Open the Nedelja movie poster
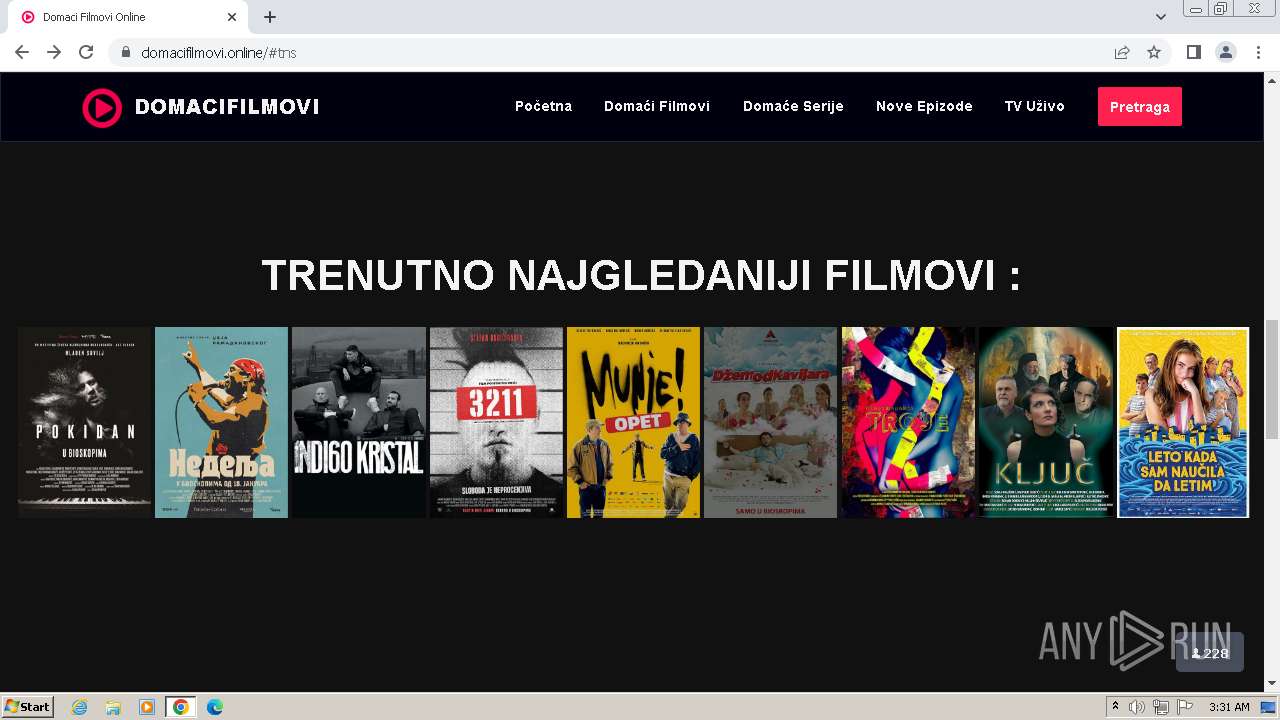Screen dimensions: 1280x720 tap(221, 422)
